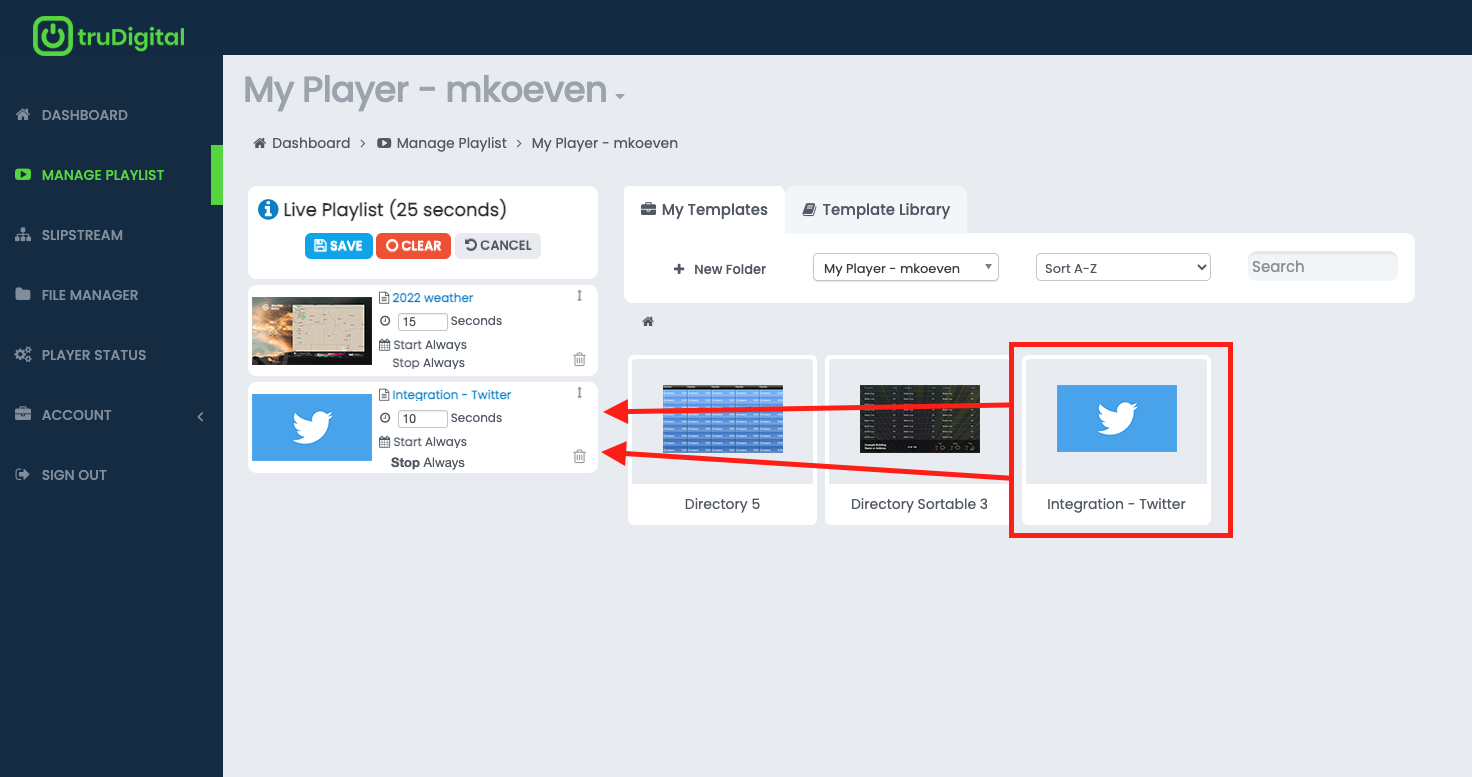Click the 2022 weather thumbnail
Screen dimensions: 1472x777
(312, 330)
